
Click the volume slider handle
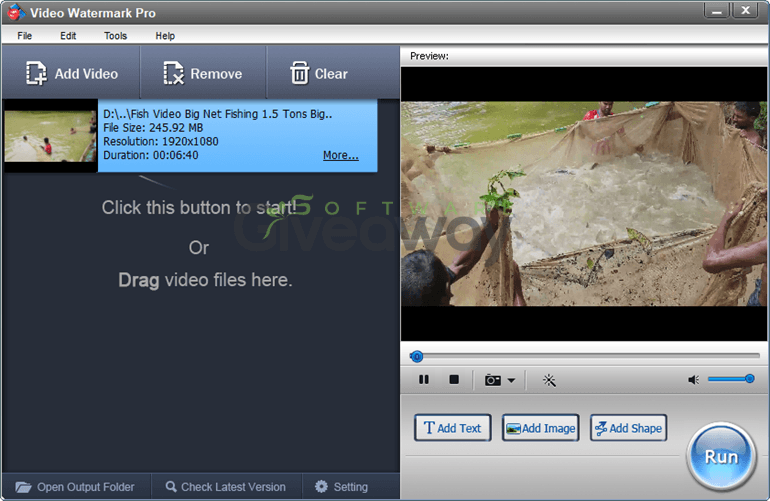(749, 379)
